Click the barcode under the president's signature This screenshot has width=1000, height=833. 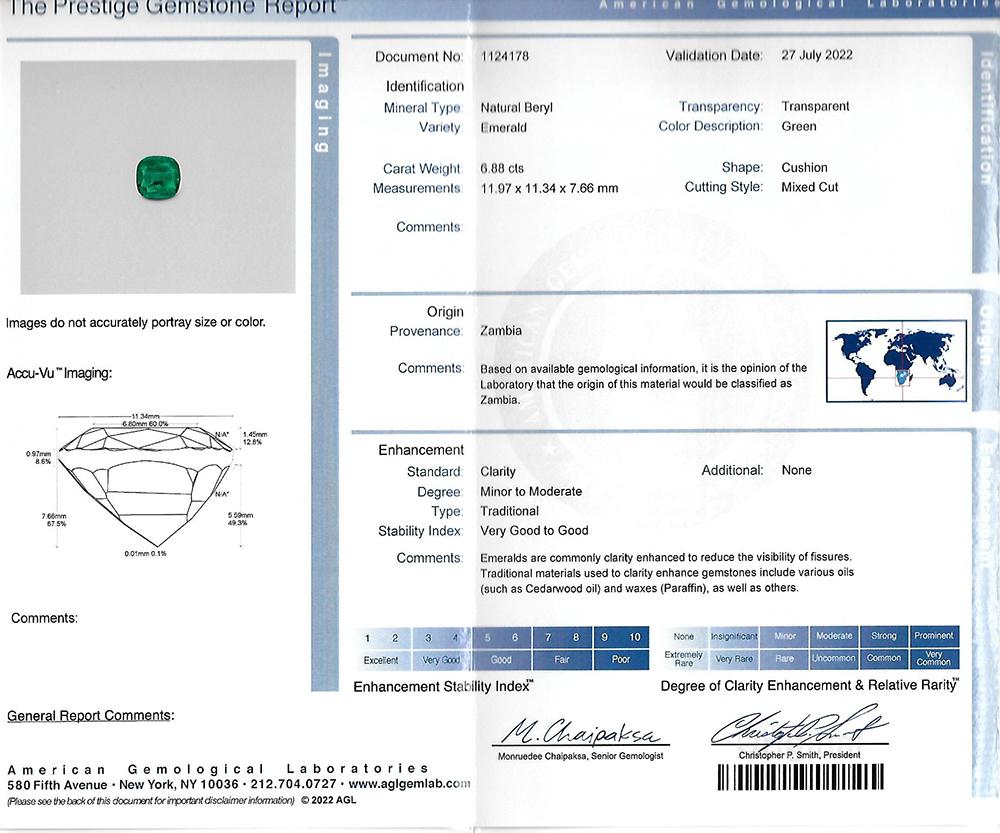[x=800, y=777]
